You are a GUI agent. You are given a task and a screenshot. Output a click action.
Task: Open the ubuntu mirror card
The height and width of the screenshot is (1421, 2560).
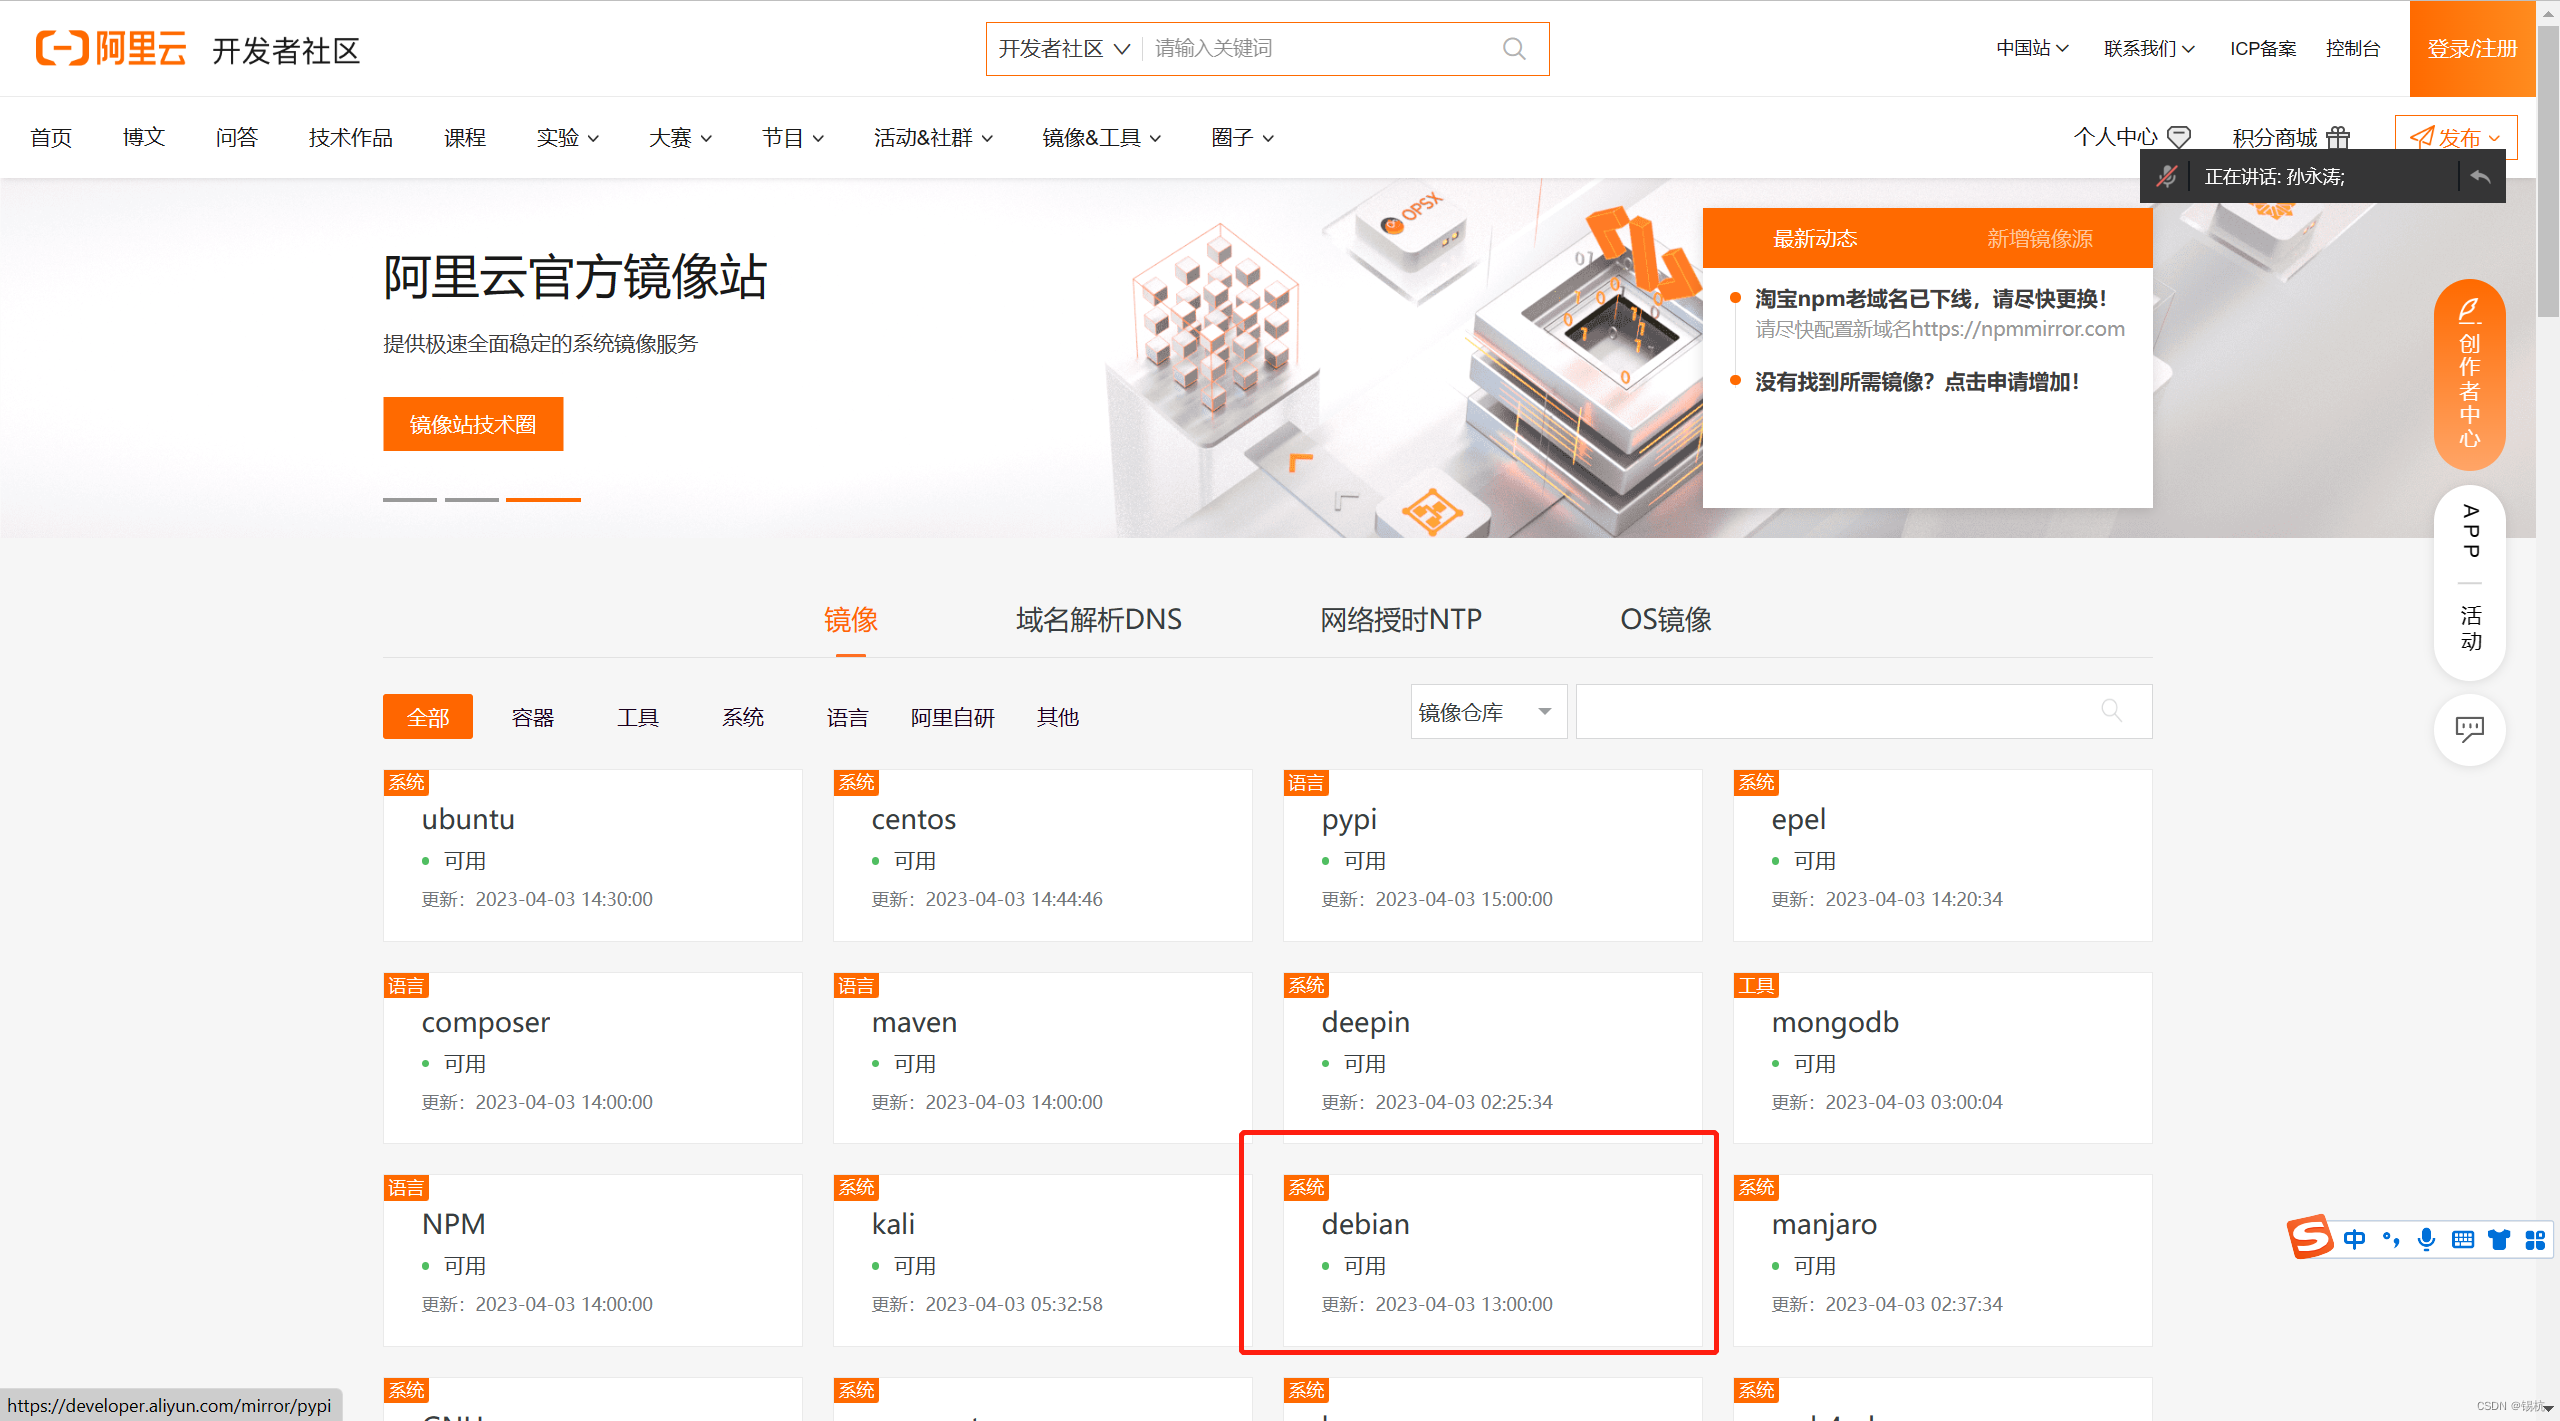592,855
